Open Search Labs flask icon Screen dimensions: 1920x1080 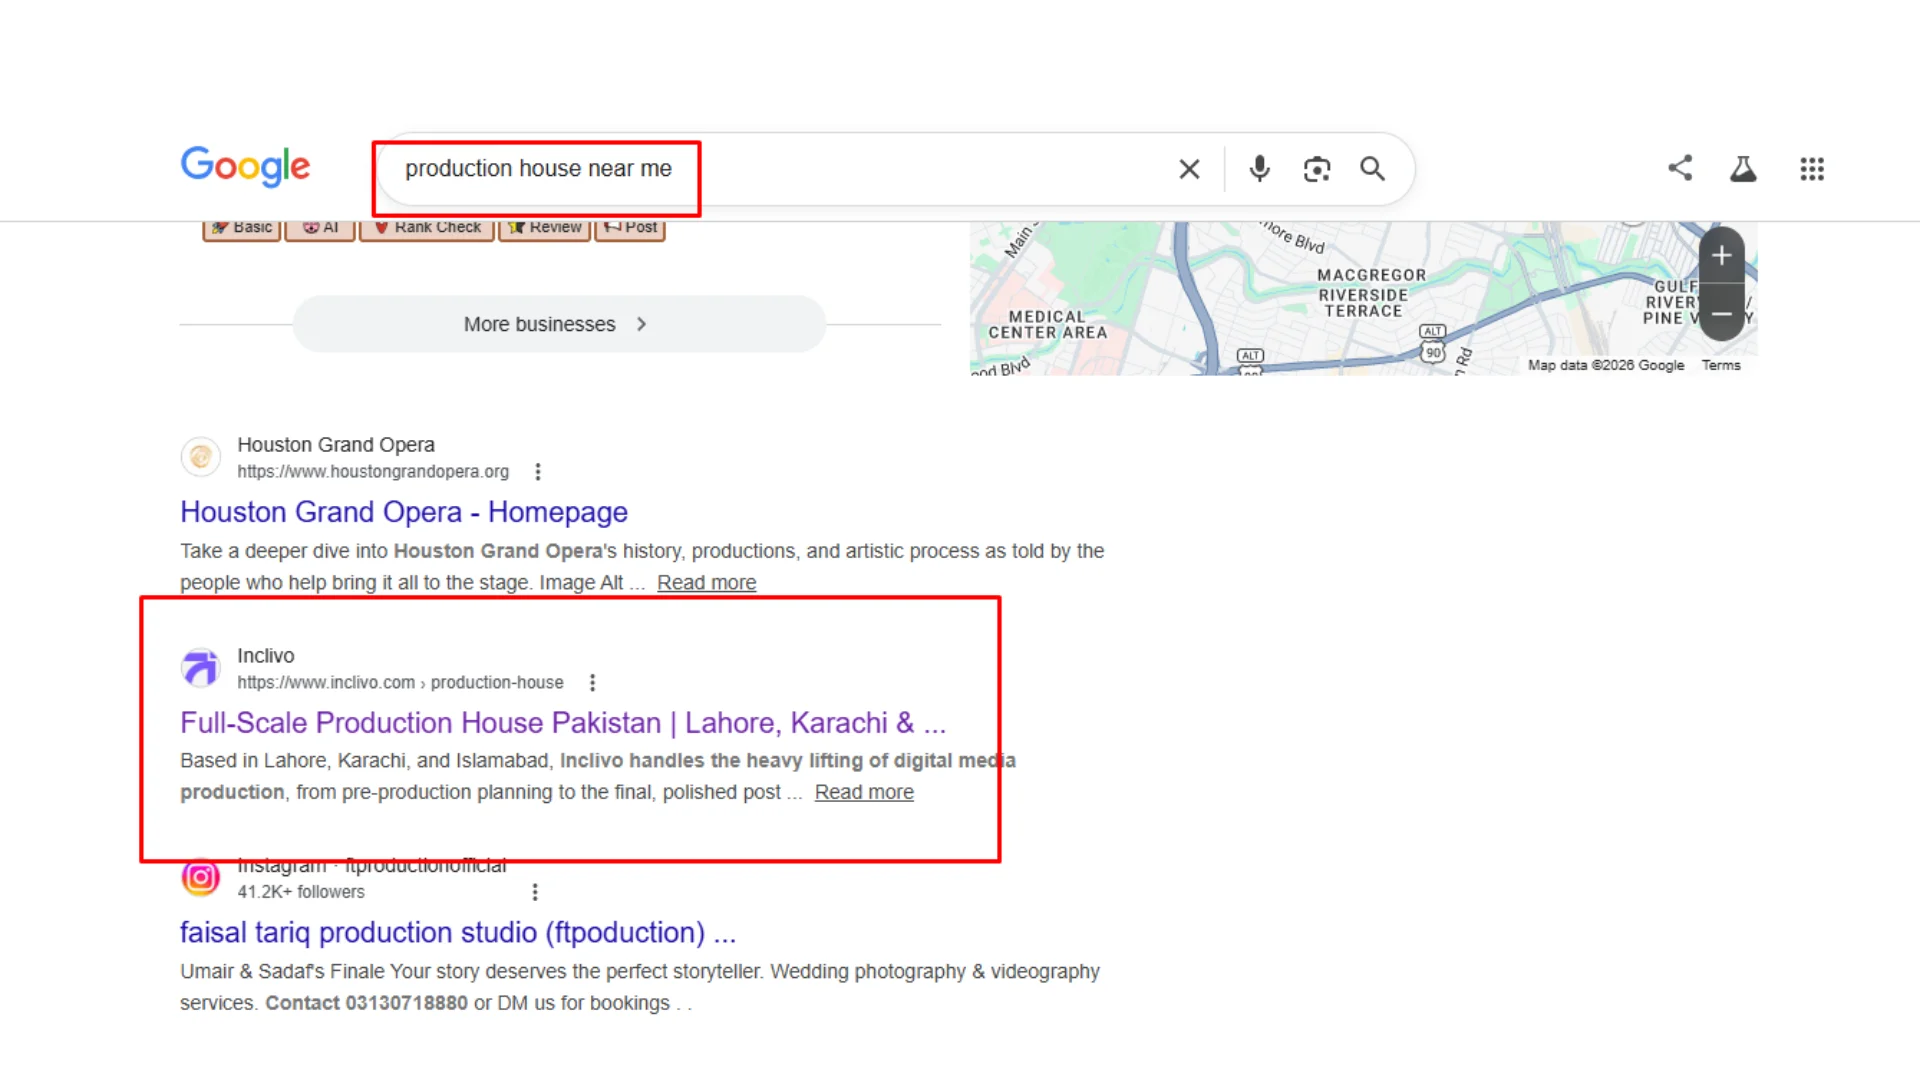1743,168
